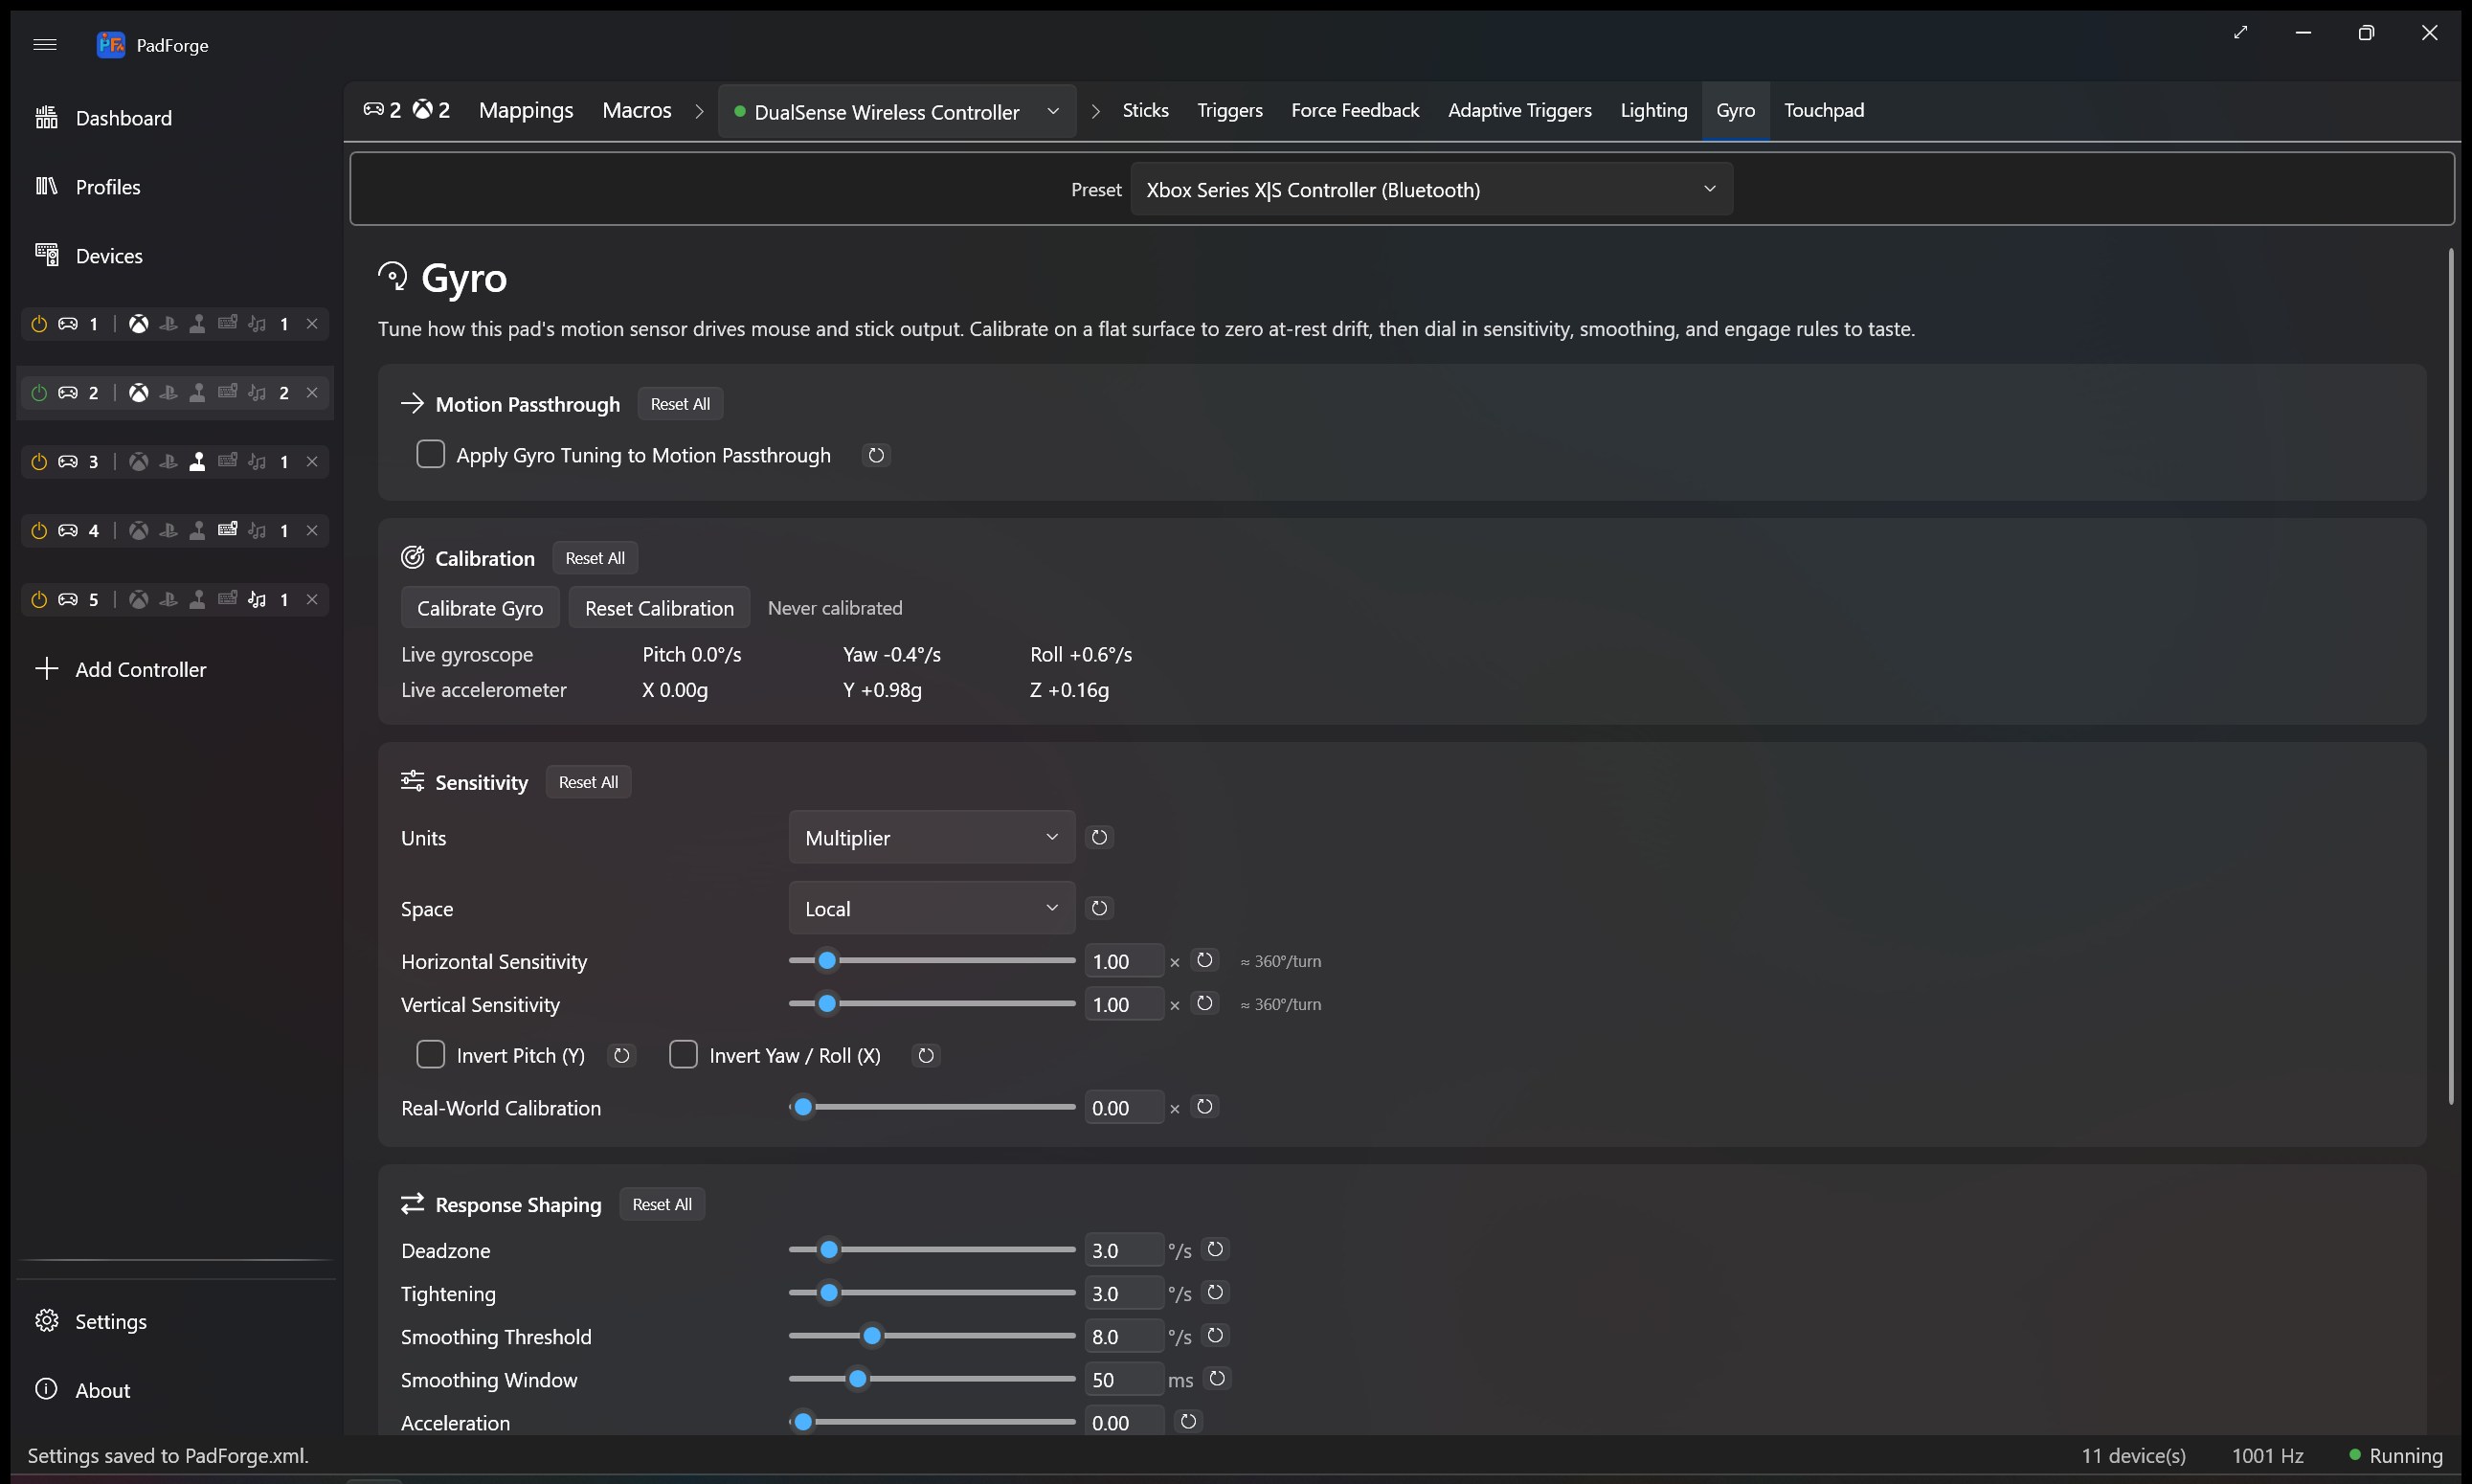Click the Calibrate Gyro button

pyautogui.click(x=480, y=608)
